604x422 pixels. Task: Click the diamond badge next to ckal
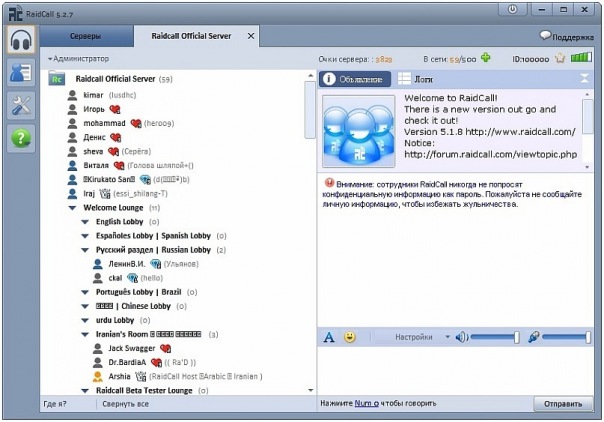click(132, 278)
